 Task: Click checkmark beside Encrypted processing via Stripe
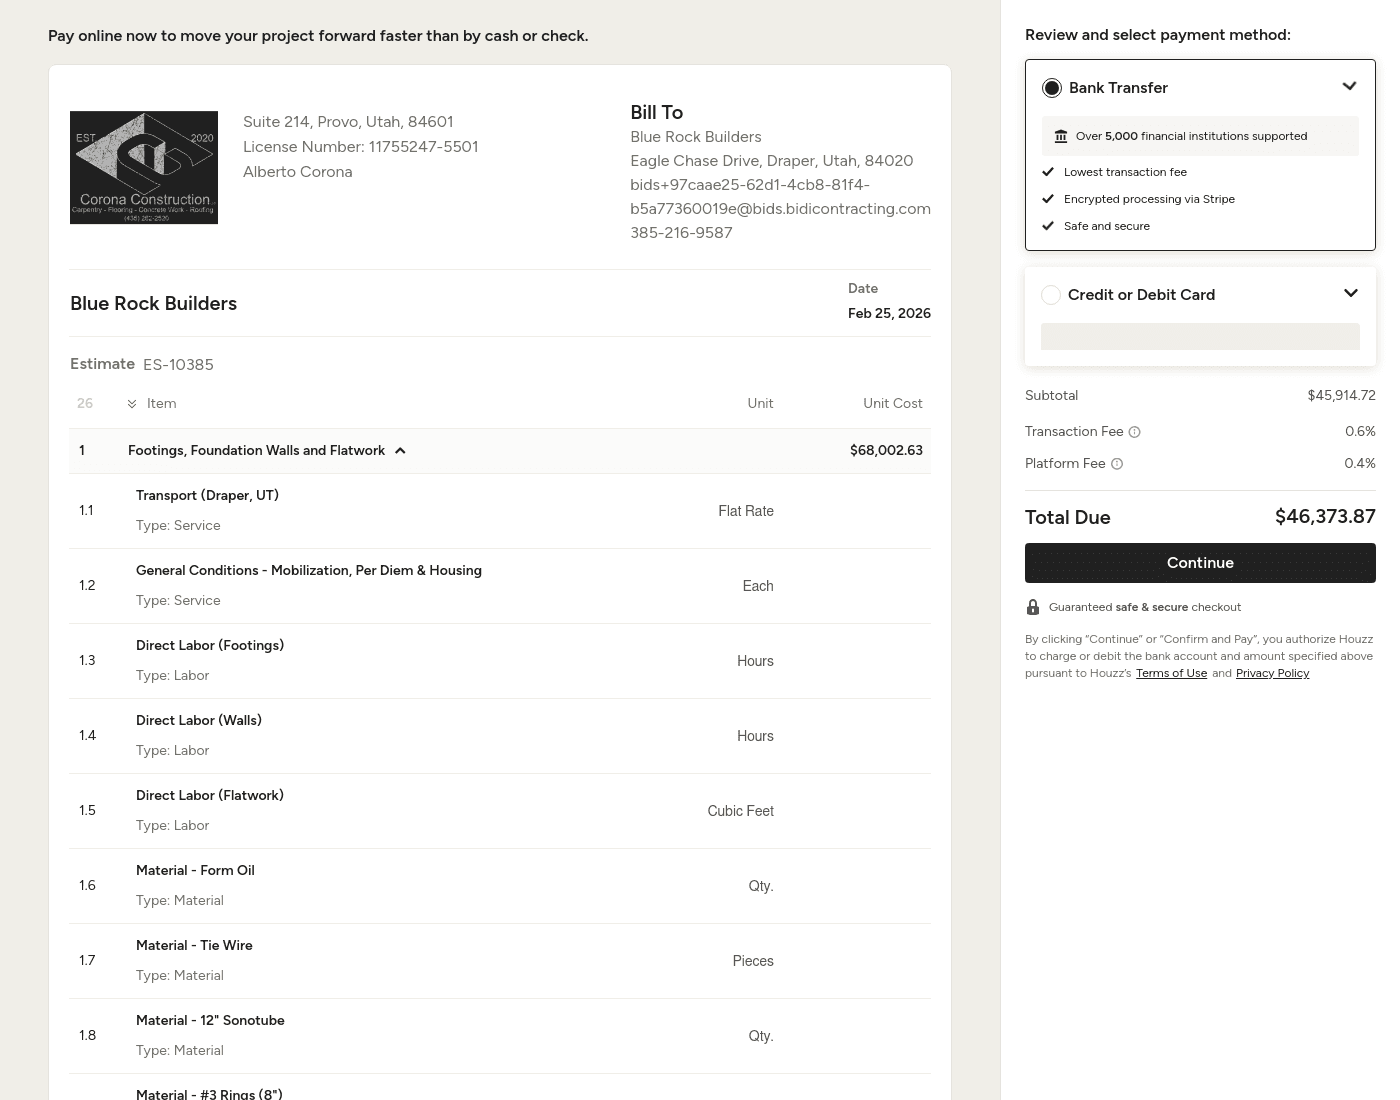pos(1048,199)
